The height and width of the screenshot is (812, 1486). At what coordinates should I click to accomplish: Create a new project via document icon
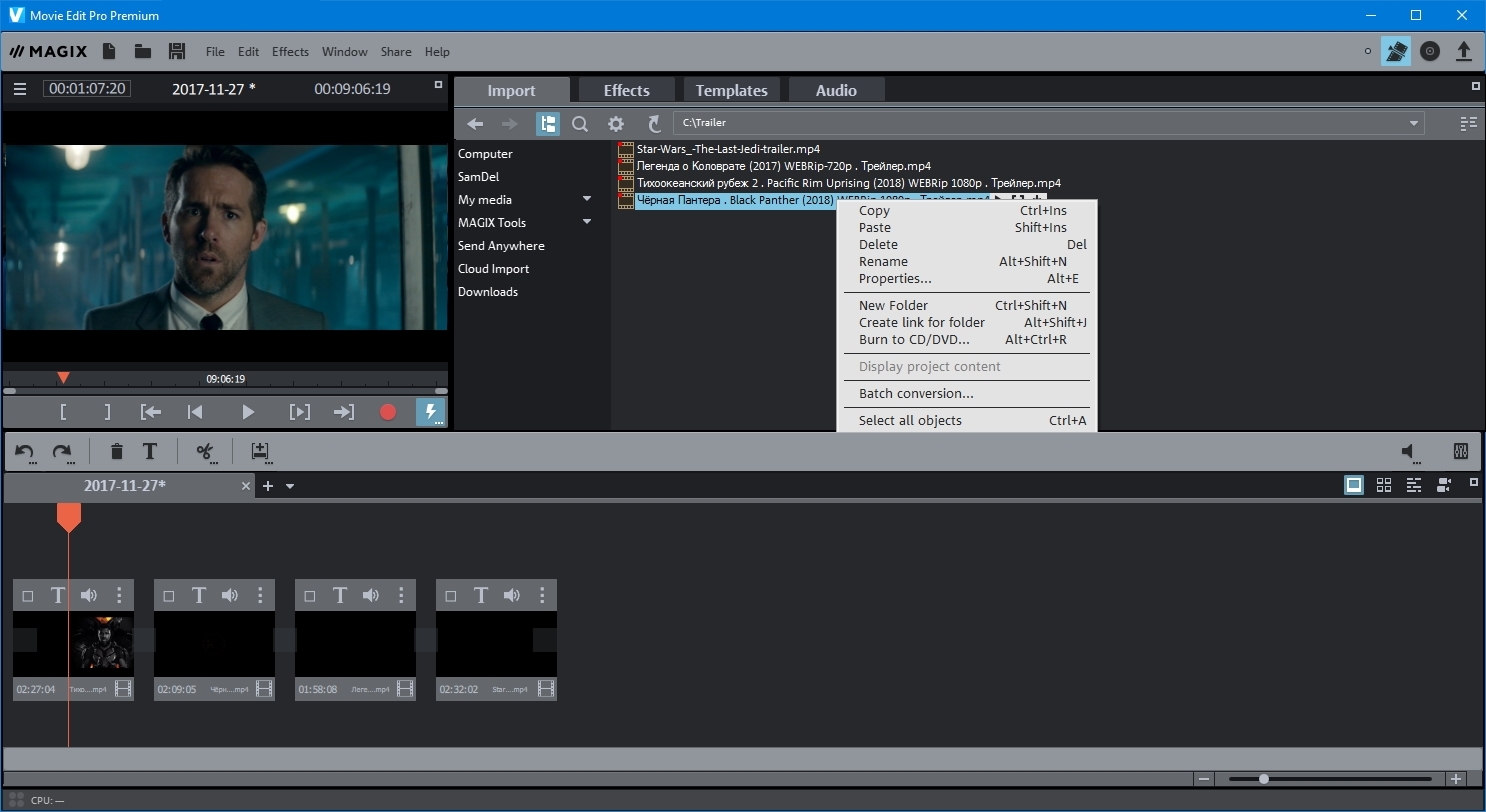tap(109, 51)
